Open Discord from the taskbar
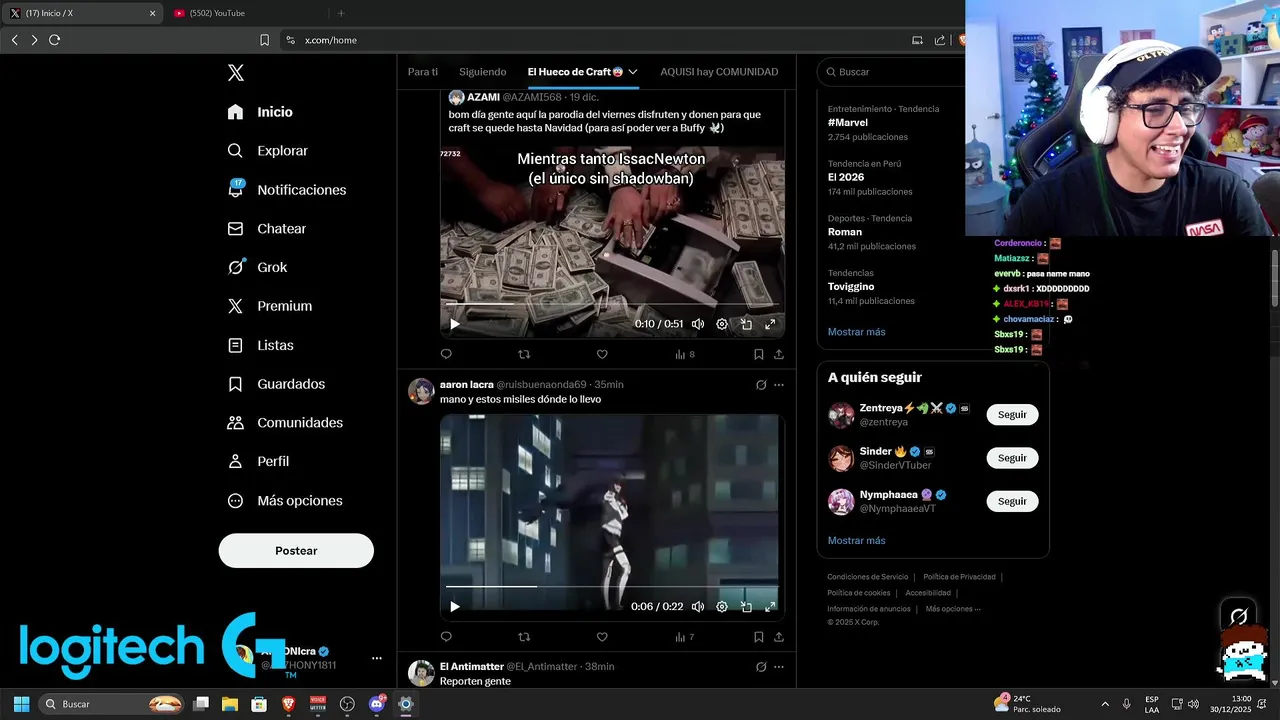 (x=377, y=704)
